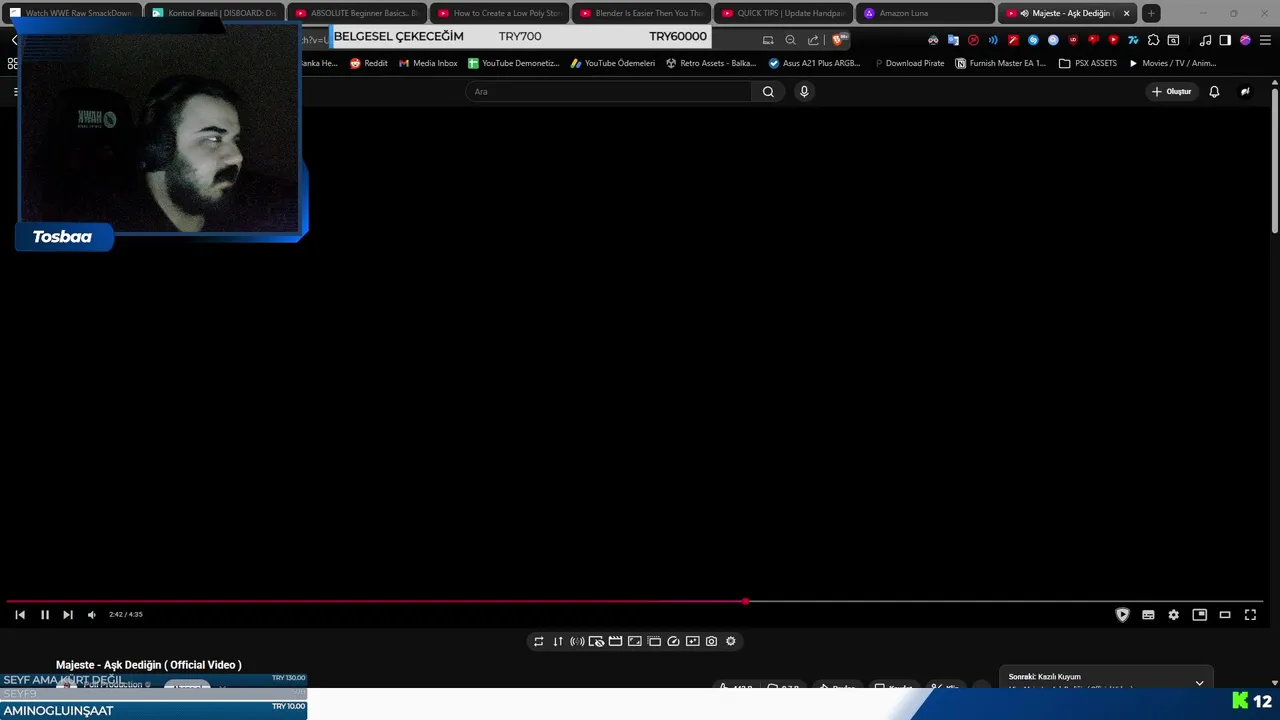Viewport: 1280px width, 720px height.
Task: Open YouTube notifications bell
Action: click(x=1214, y=91)
